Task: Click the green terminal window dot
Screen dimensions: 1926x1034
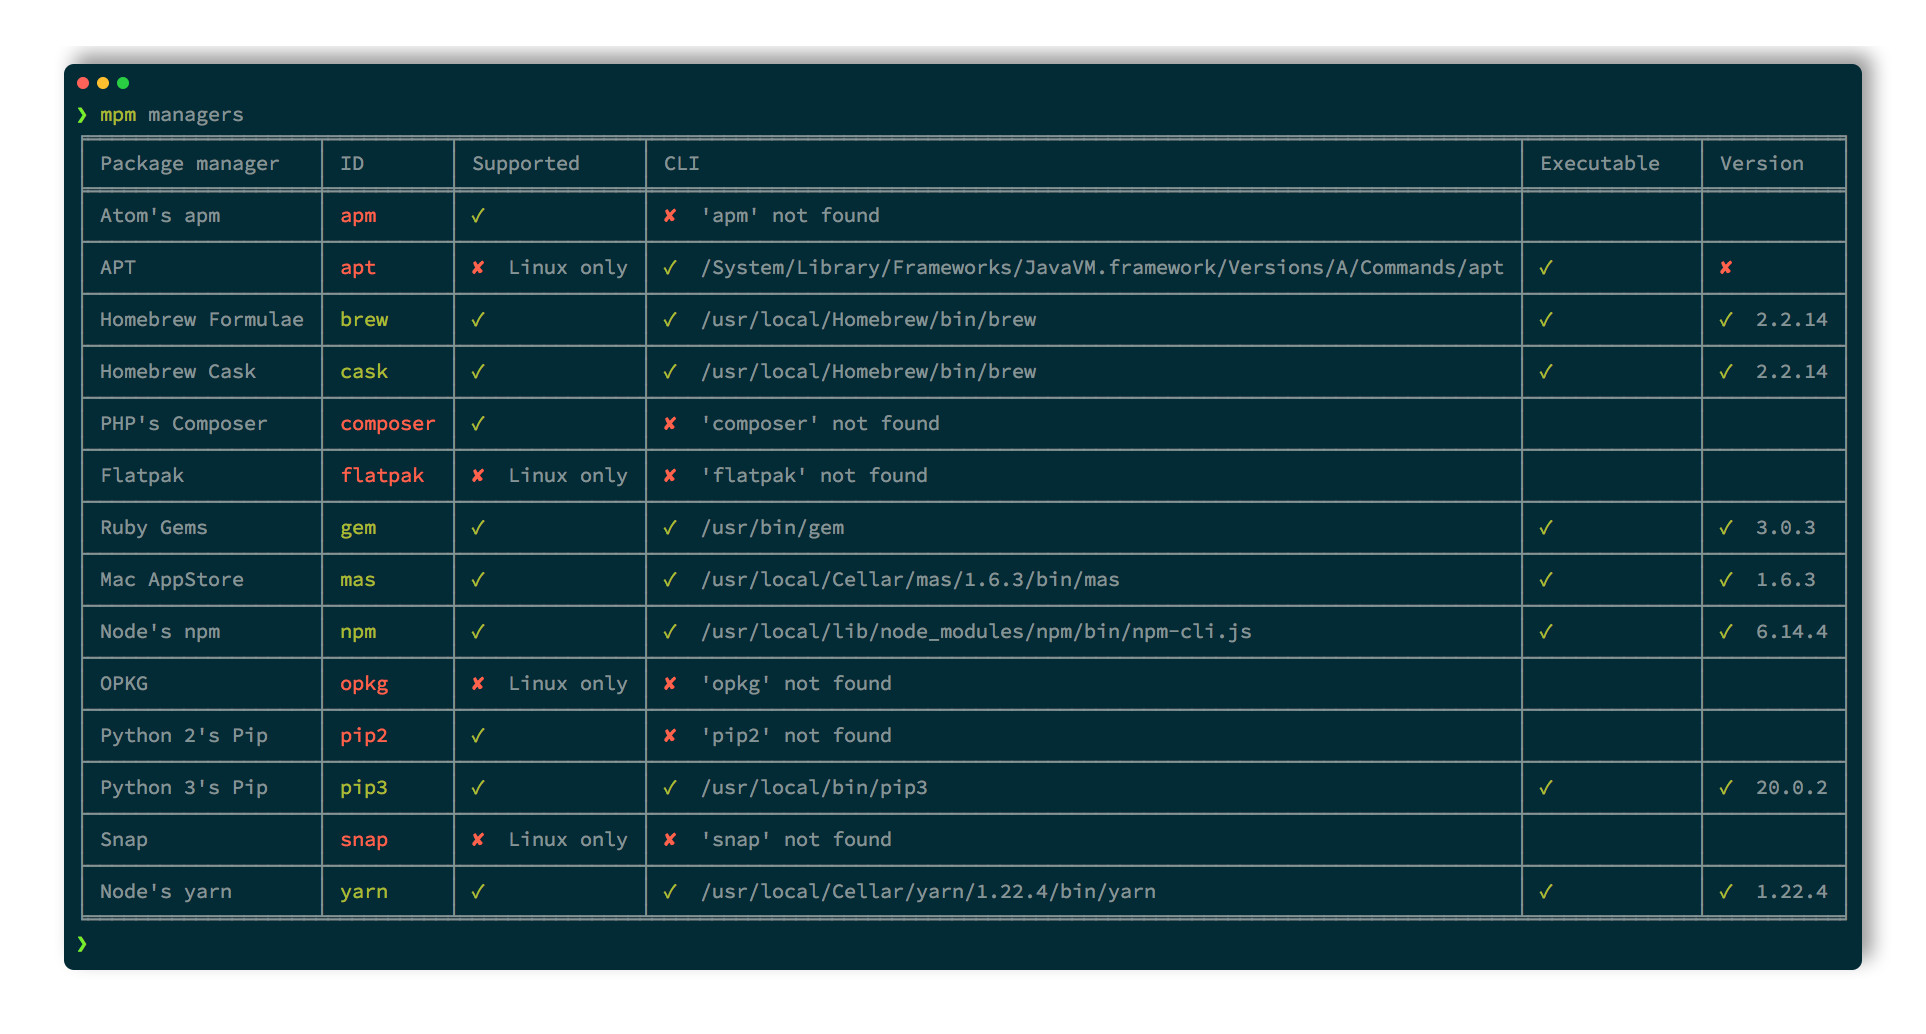Action: [123, 83]
